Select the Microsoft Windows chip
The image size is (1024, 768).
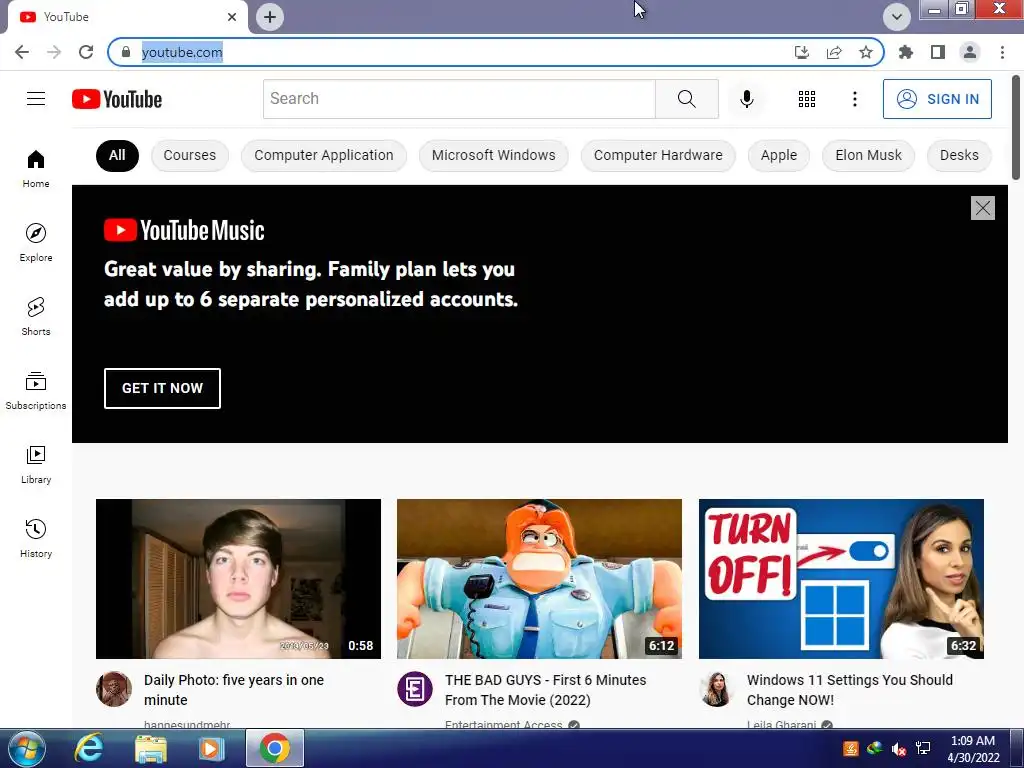click(494, 155)
